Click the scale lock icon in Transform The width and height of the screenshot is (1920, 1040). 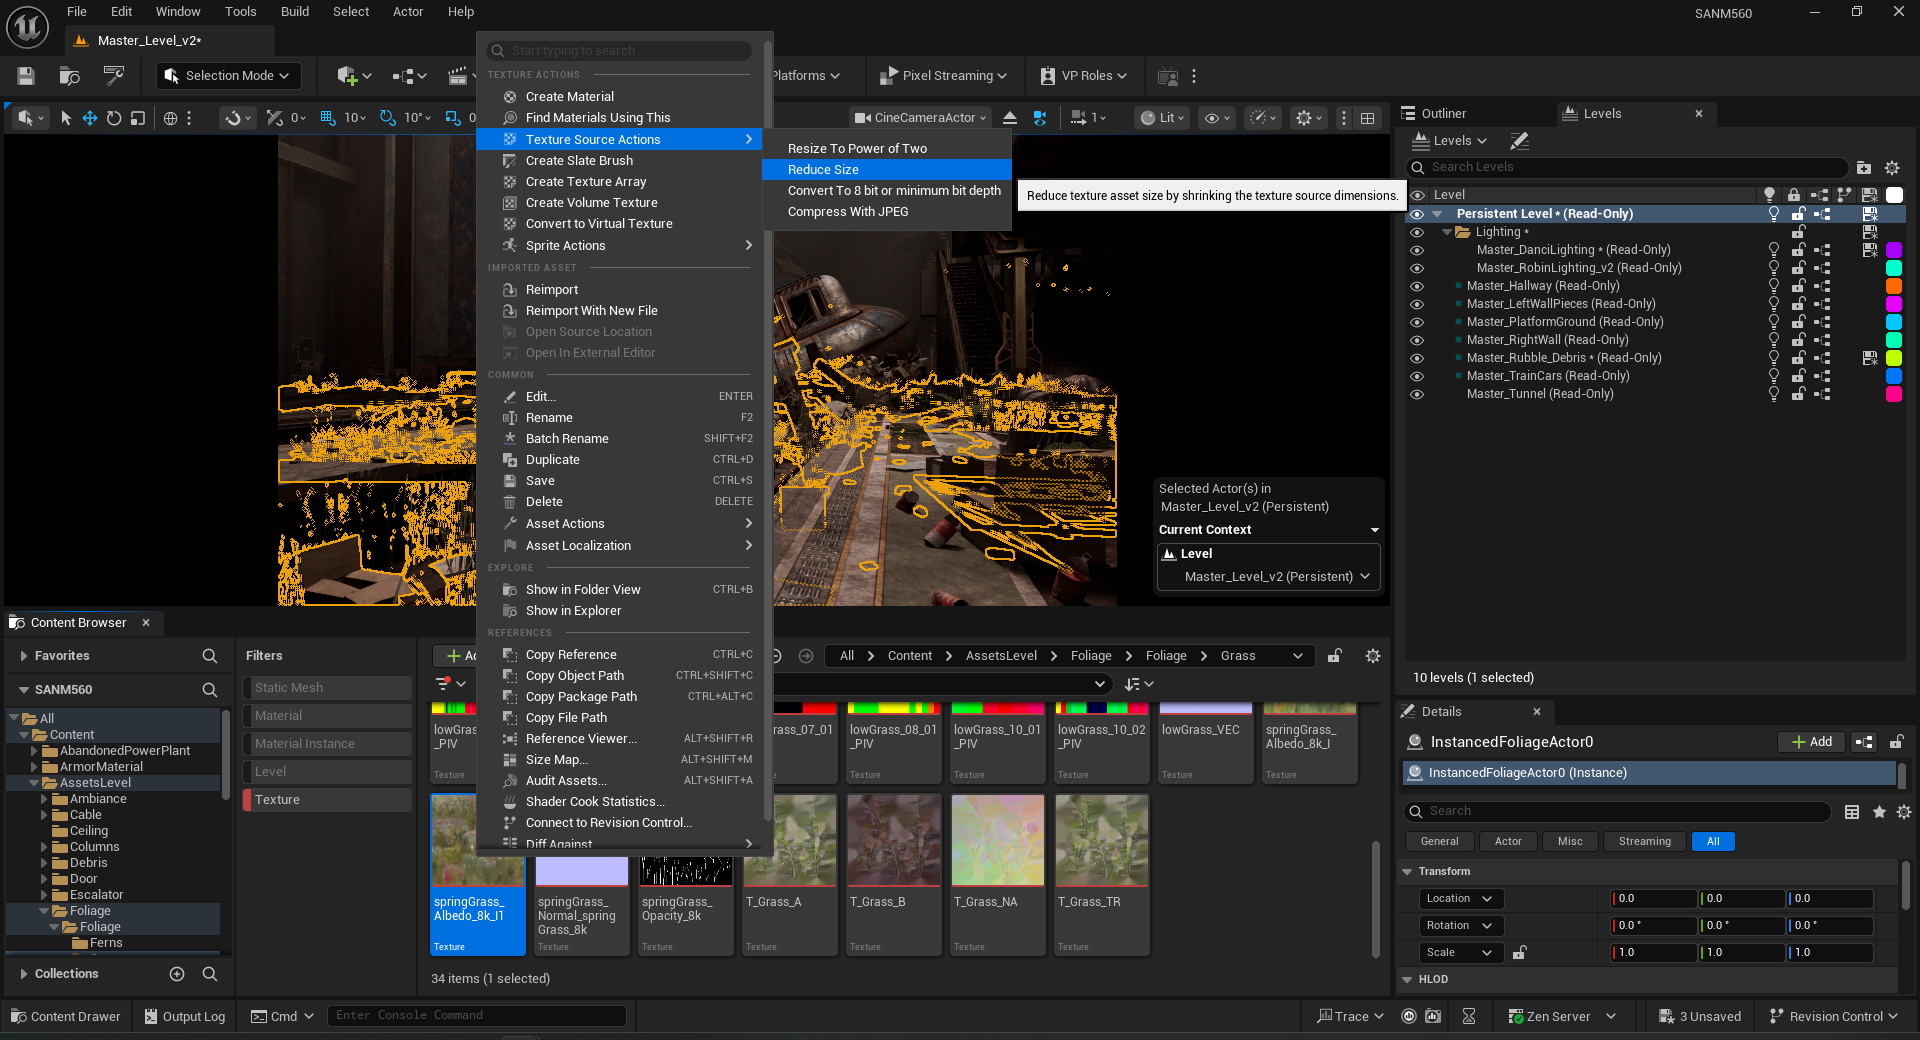point(1519,953)
